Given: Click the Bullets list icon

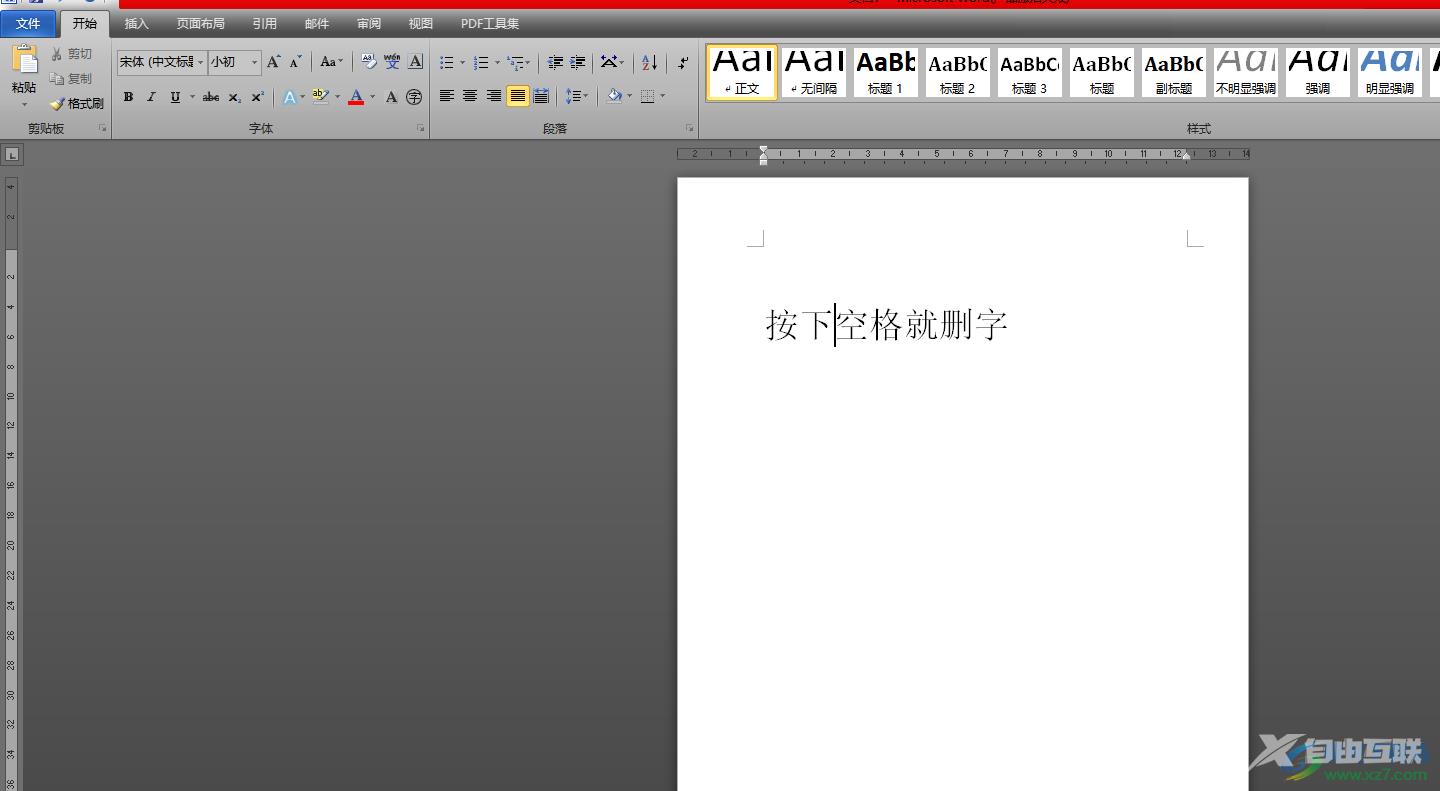Looking at the screenshot, I should pyautogui.click(x=447, y=62).
